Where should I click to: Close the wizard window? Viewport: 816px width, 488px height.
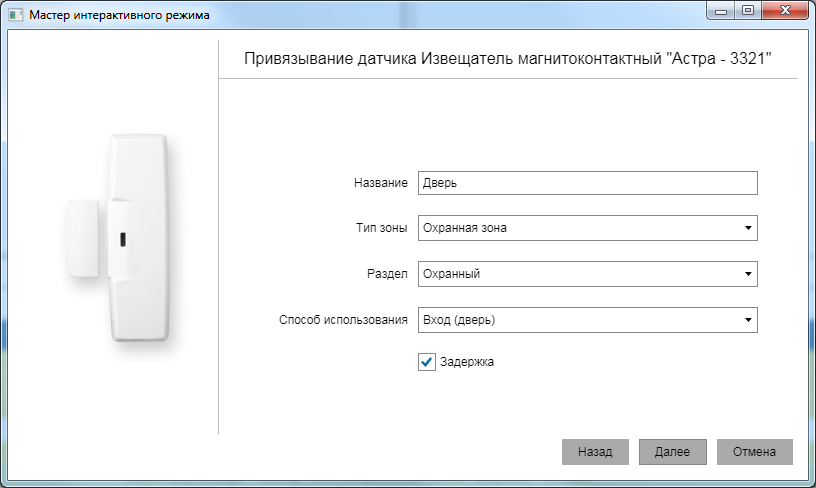point(785,10)
